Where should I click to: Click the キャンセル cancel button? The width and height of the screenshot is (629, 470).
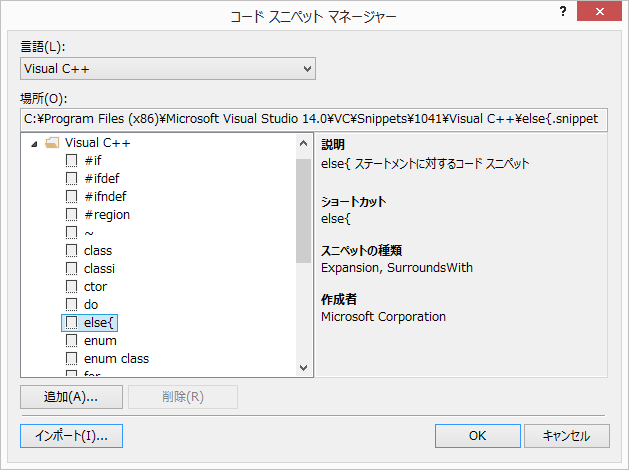point(567,436)
